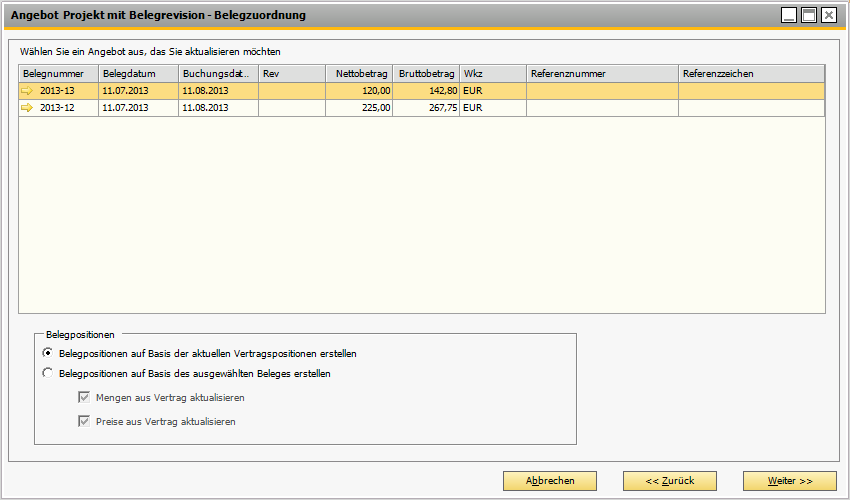Viewport: 850px width, 500px height.
Task: Maximize the Belegzuordnung dialog window
Action: click(x=809, y=15)
